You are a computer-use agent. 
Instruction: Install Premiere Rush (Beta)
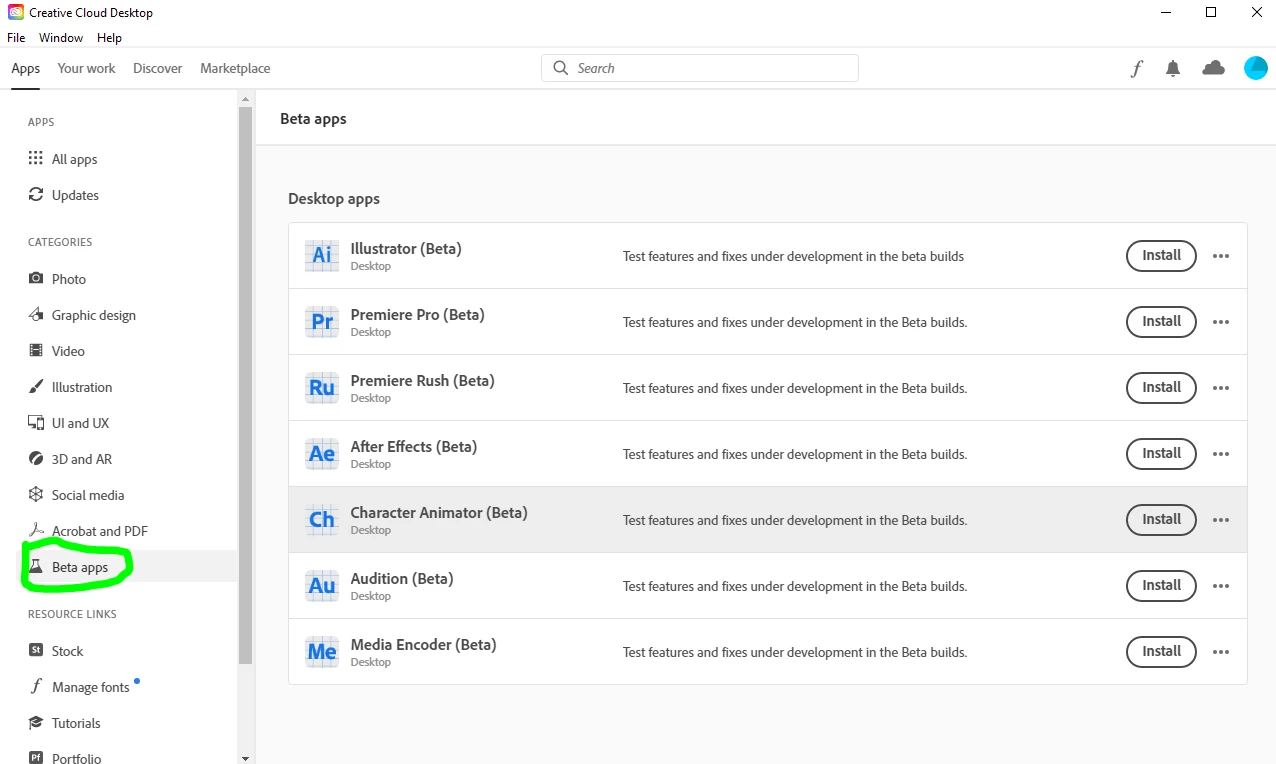tap(1161, 387)
